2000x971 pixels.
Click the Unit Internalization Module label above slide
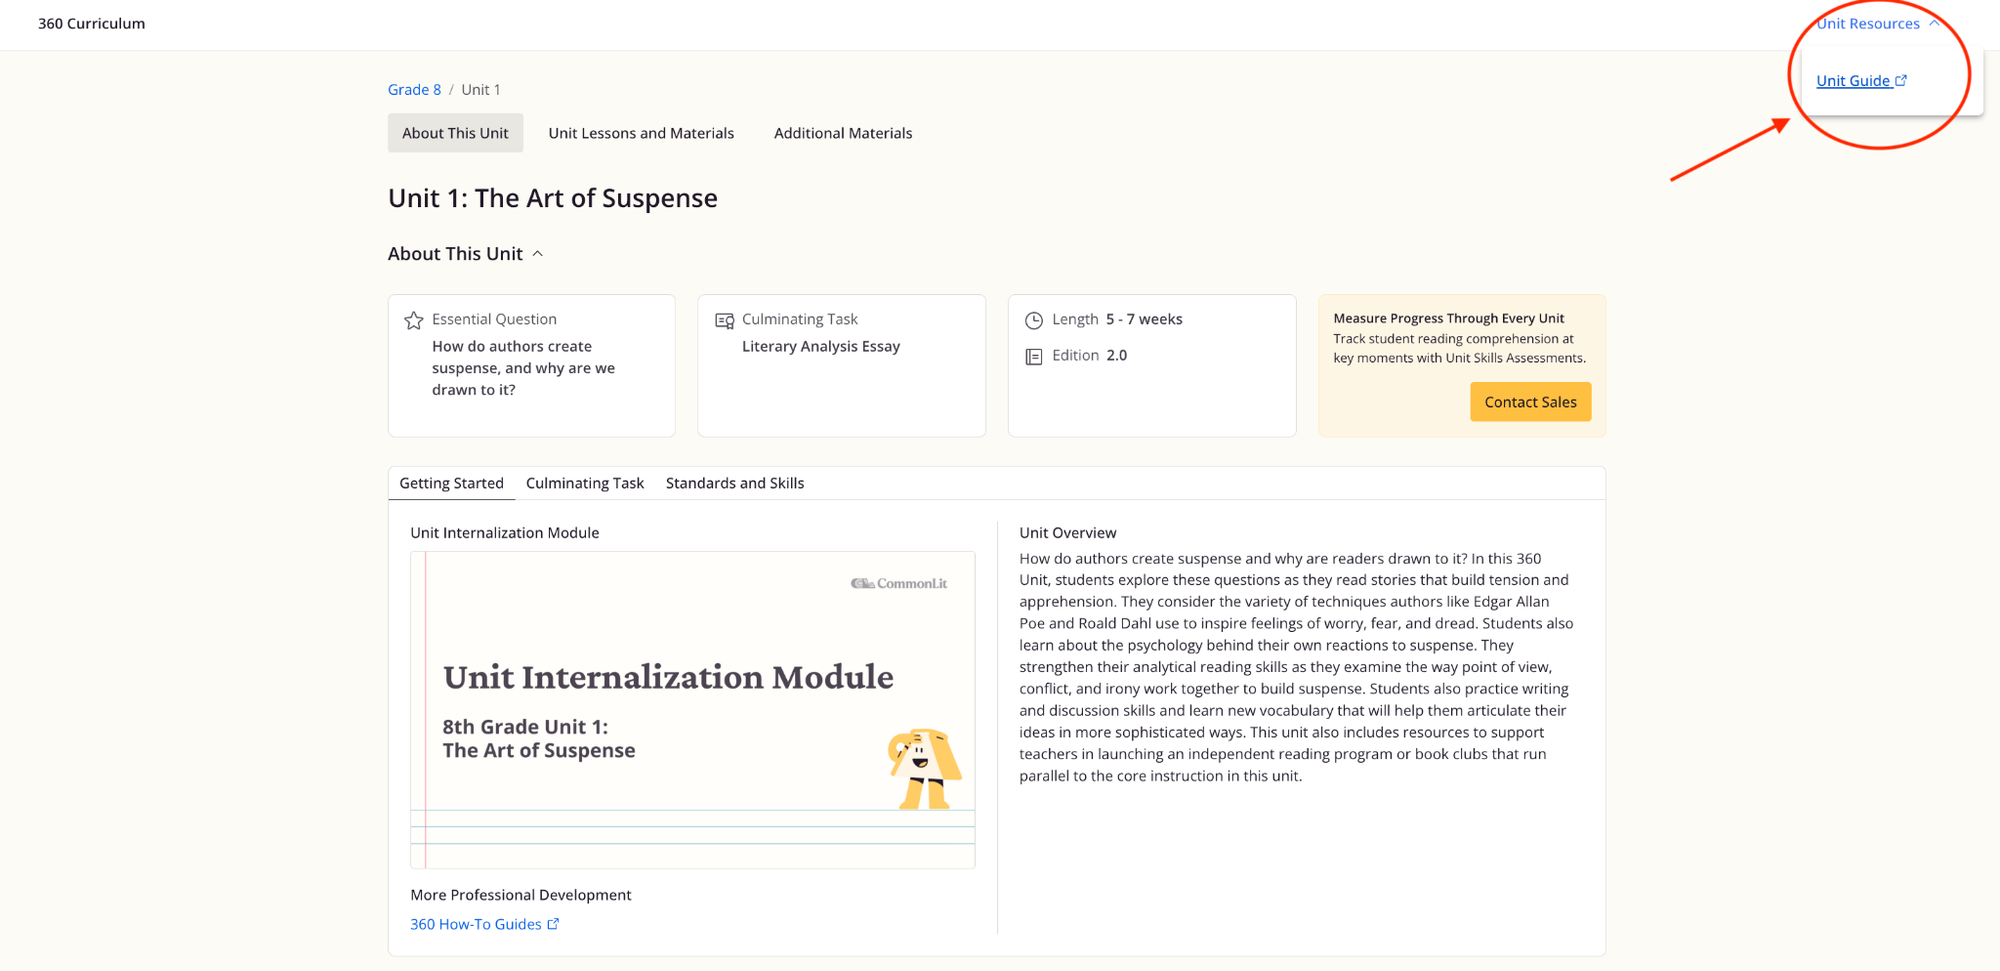505,533
